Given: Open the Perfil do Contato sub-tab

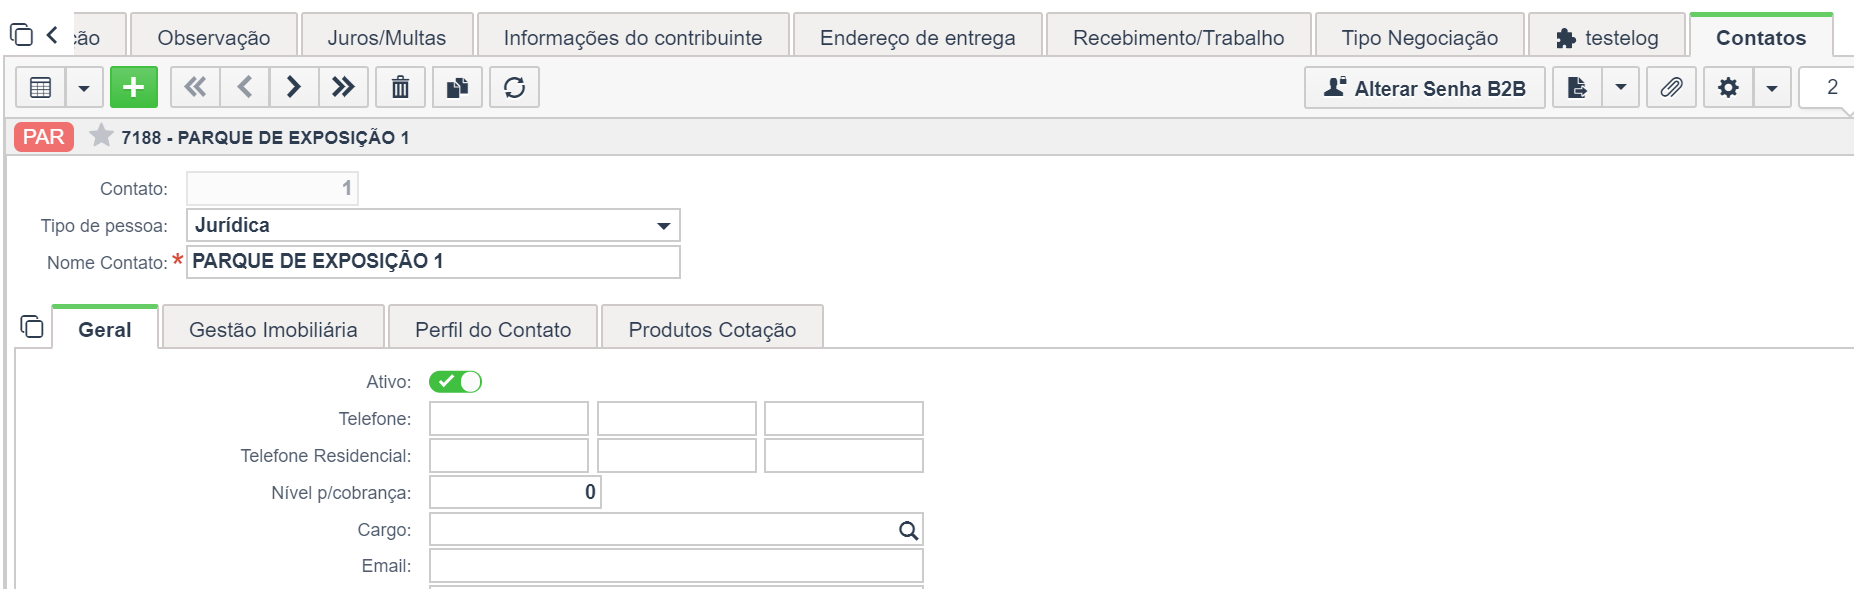Looking at the screenshot, I should [493, 329].
